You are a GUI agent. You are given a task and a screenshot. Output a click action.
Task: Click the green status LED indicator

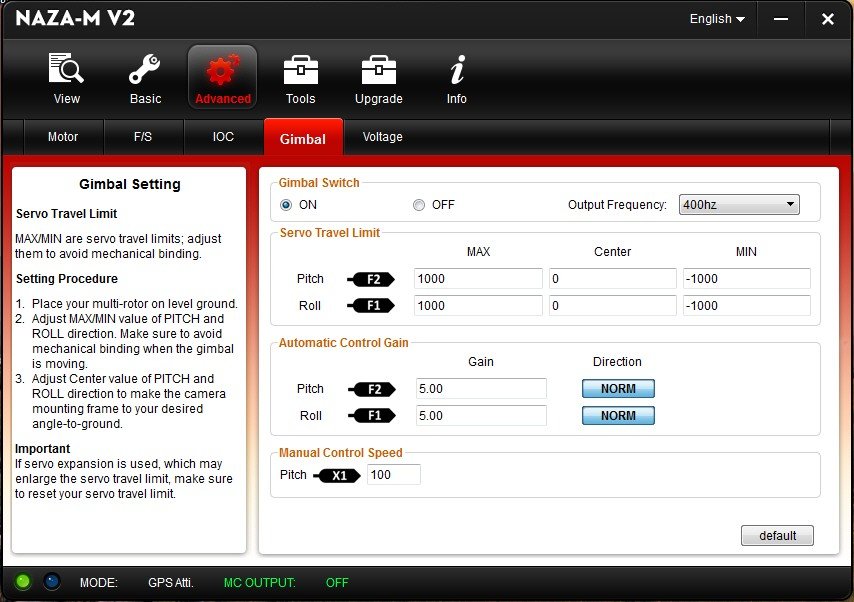click(x=23, y=582)
